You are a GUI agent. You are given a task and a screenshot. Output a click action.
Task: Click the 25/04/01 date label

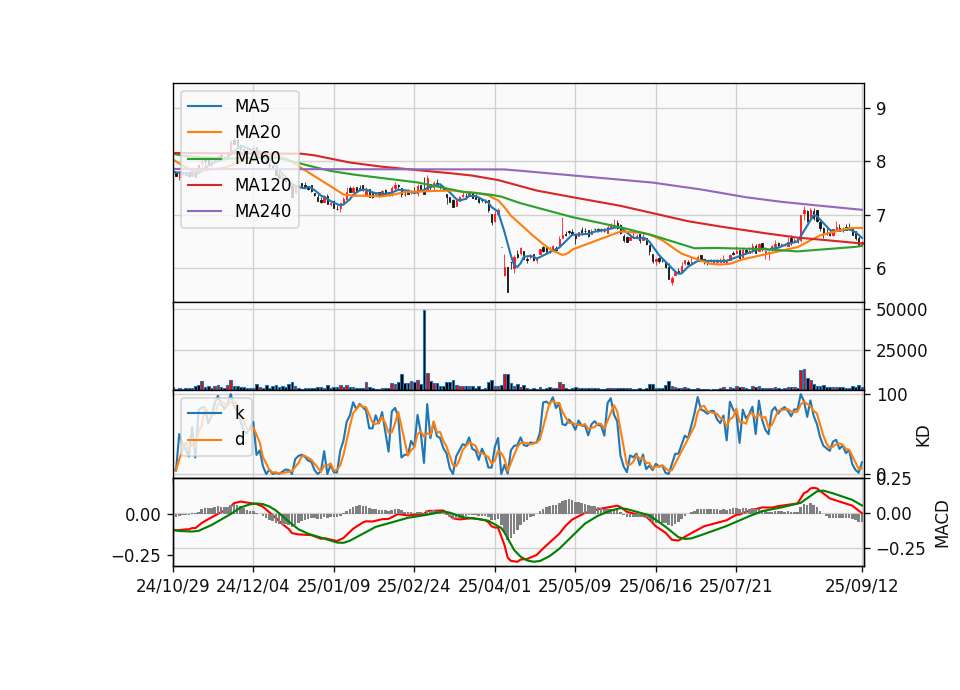point(495,586)
